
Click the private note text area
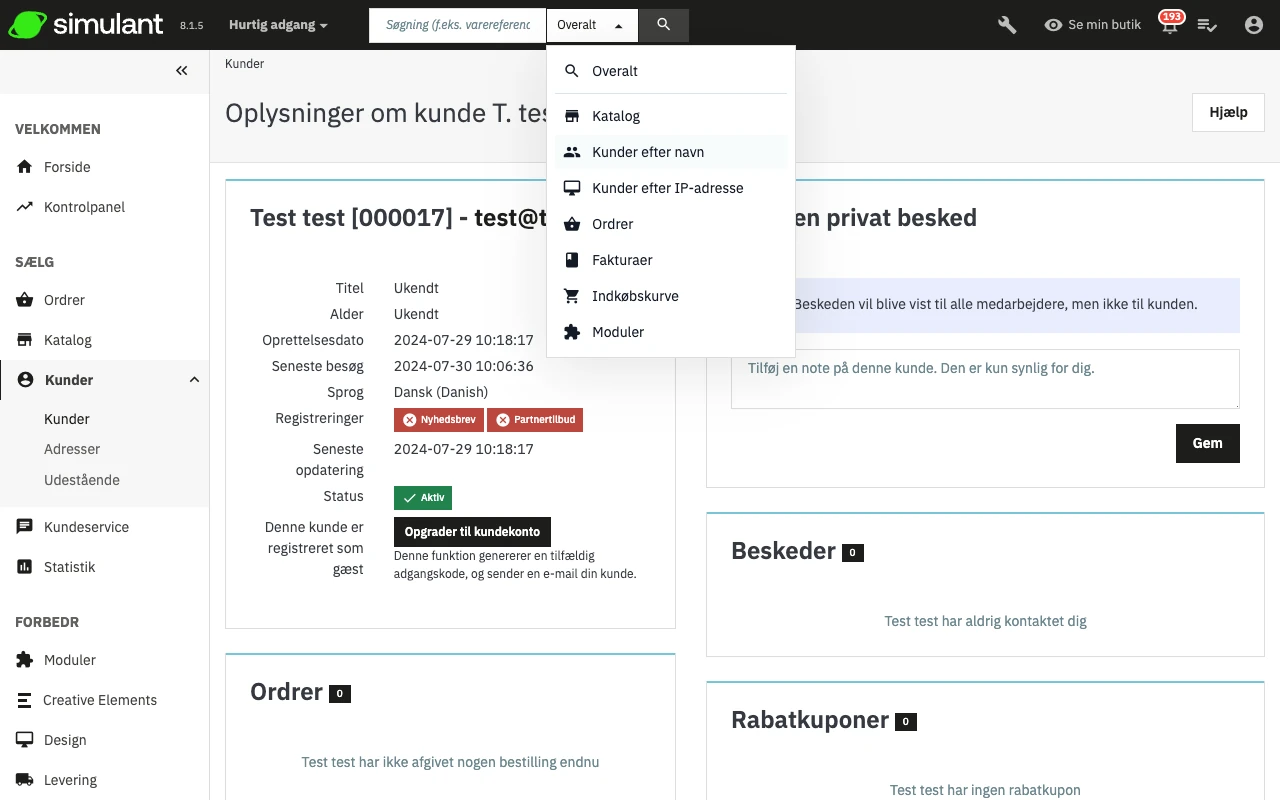coord(985,379)
